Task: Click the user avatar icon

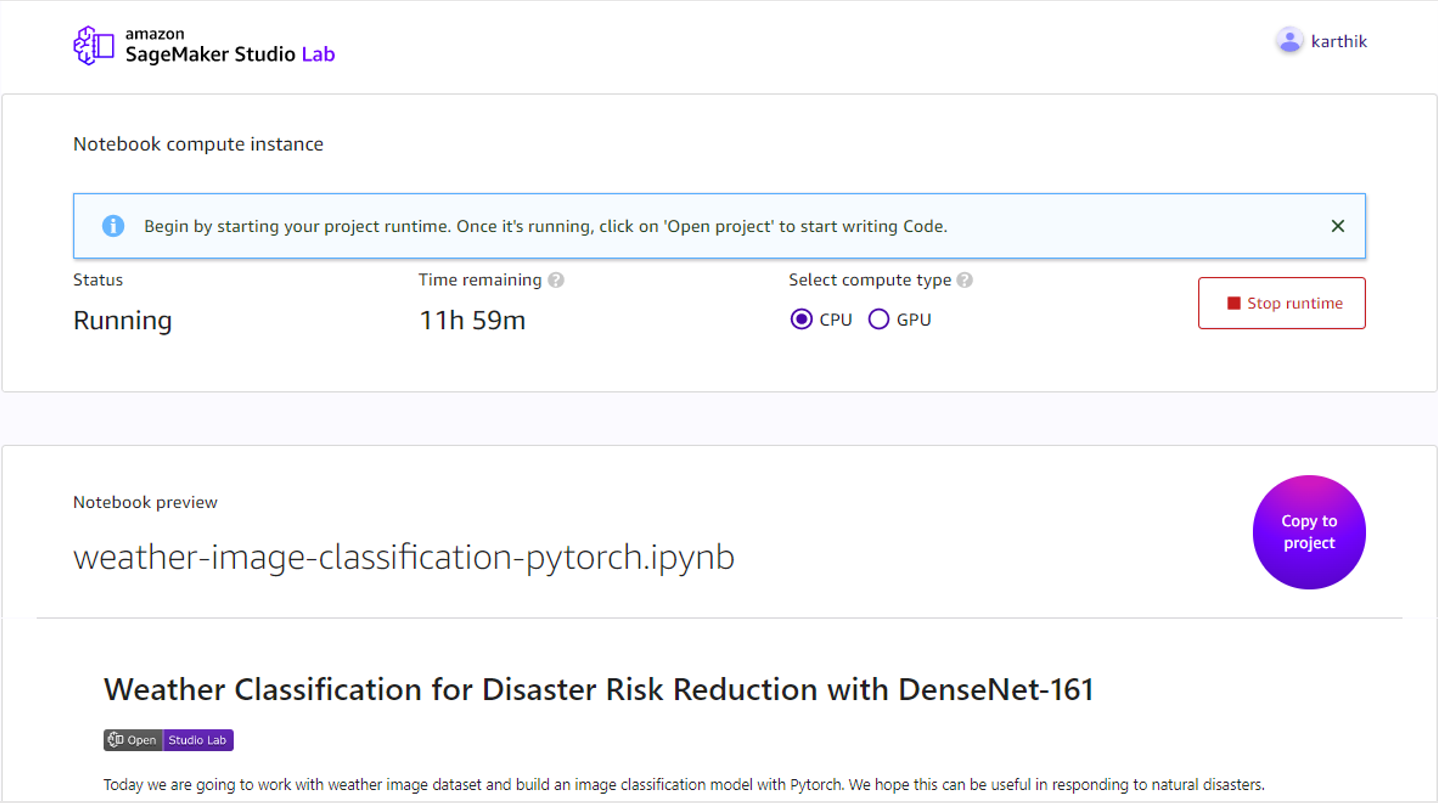Action: (1289, 41)
